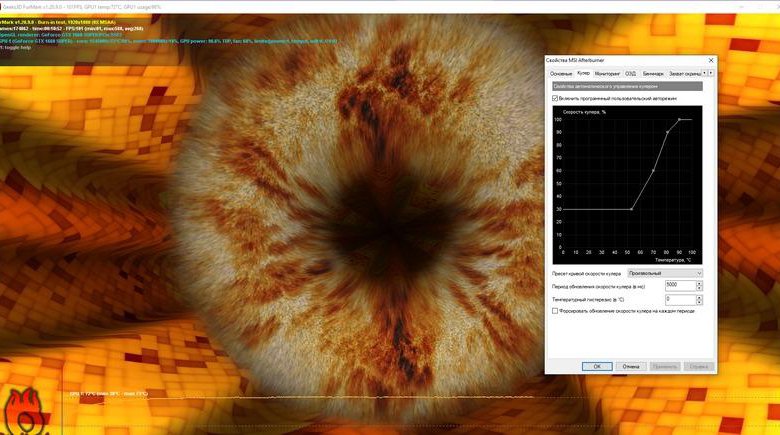Close the MSI Afterburner properties dialog
Image resolution: width=780 pixels, height=435 pixels.
coord(711,60)
